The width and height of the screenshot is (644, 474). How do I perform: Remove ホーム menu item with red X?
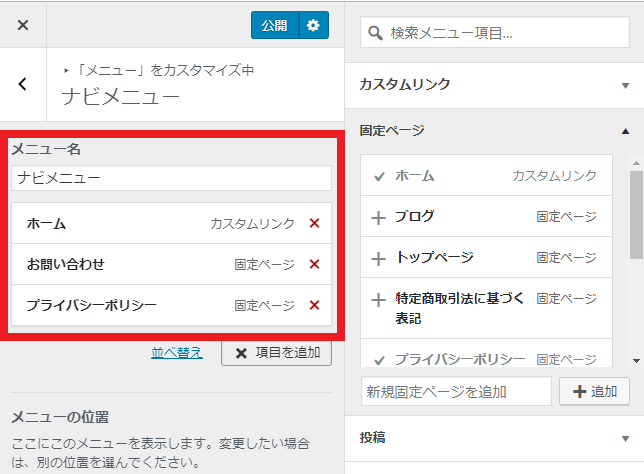tap(314, 224)
